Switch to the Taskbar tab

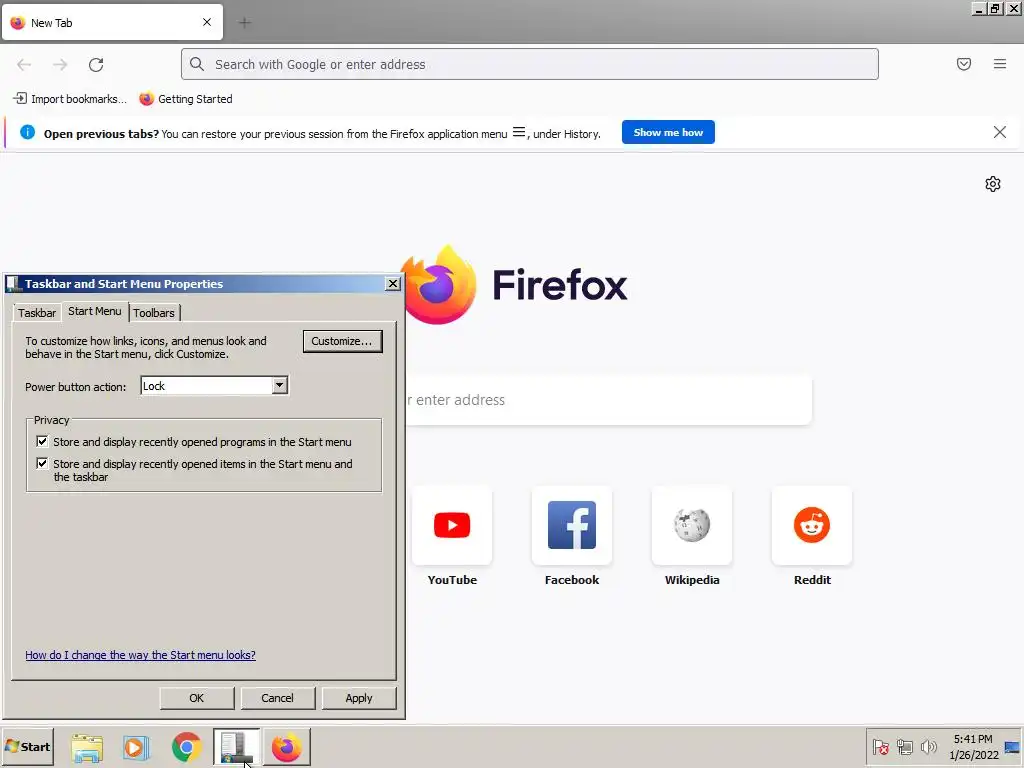click(x=37, y=313)
